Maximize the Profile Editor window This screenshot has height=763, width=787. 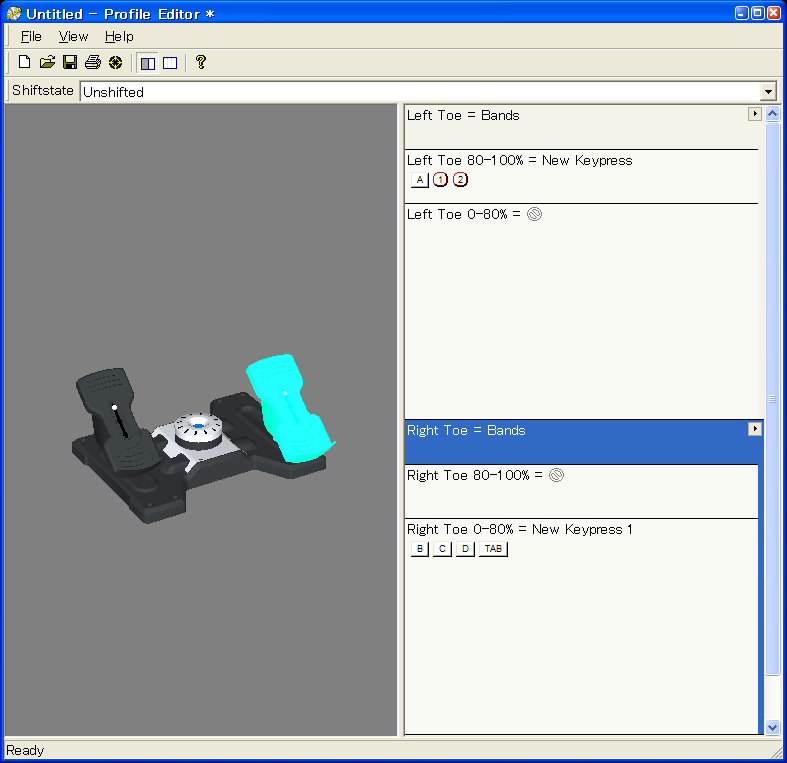758,13
